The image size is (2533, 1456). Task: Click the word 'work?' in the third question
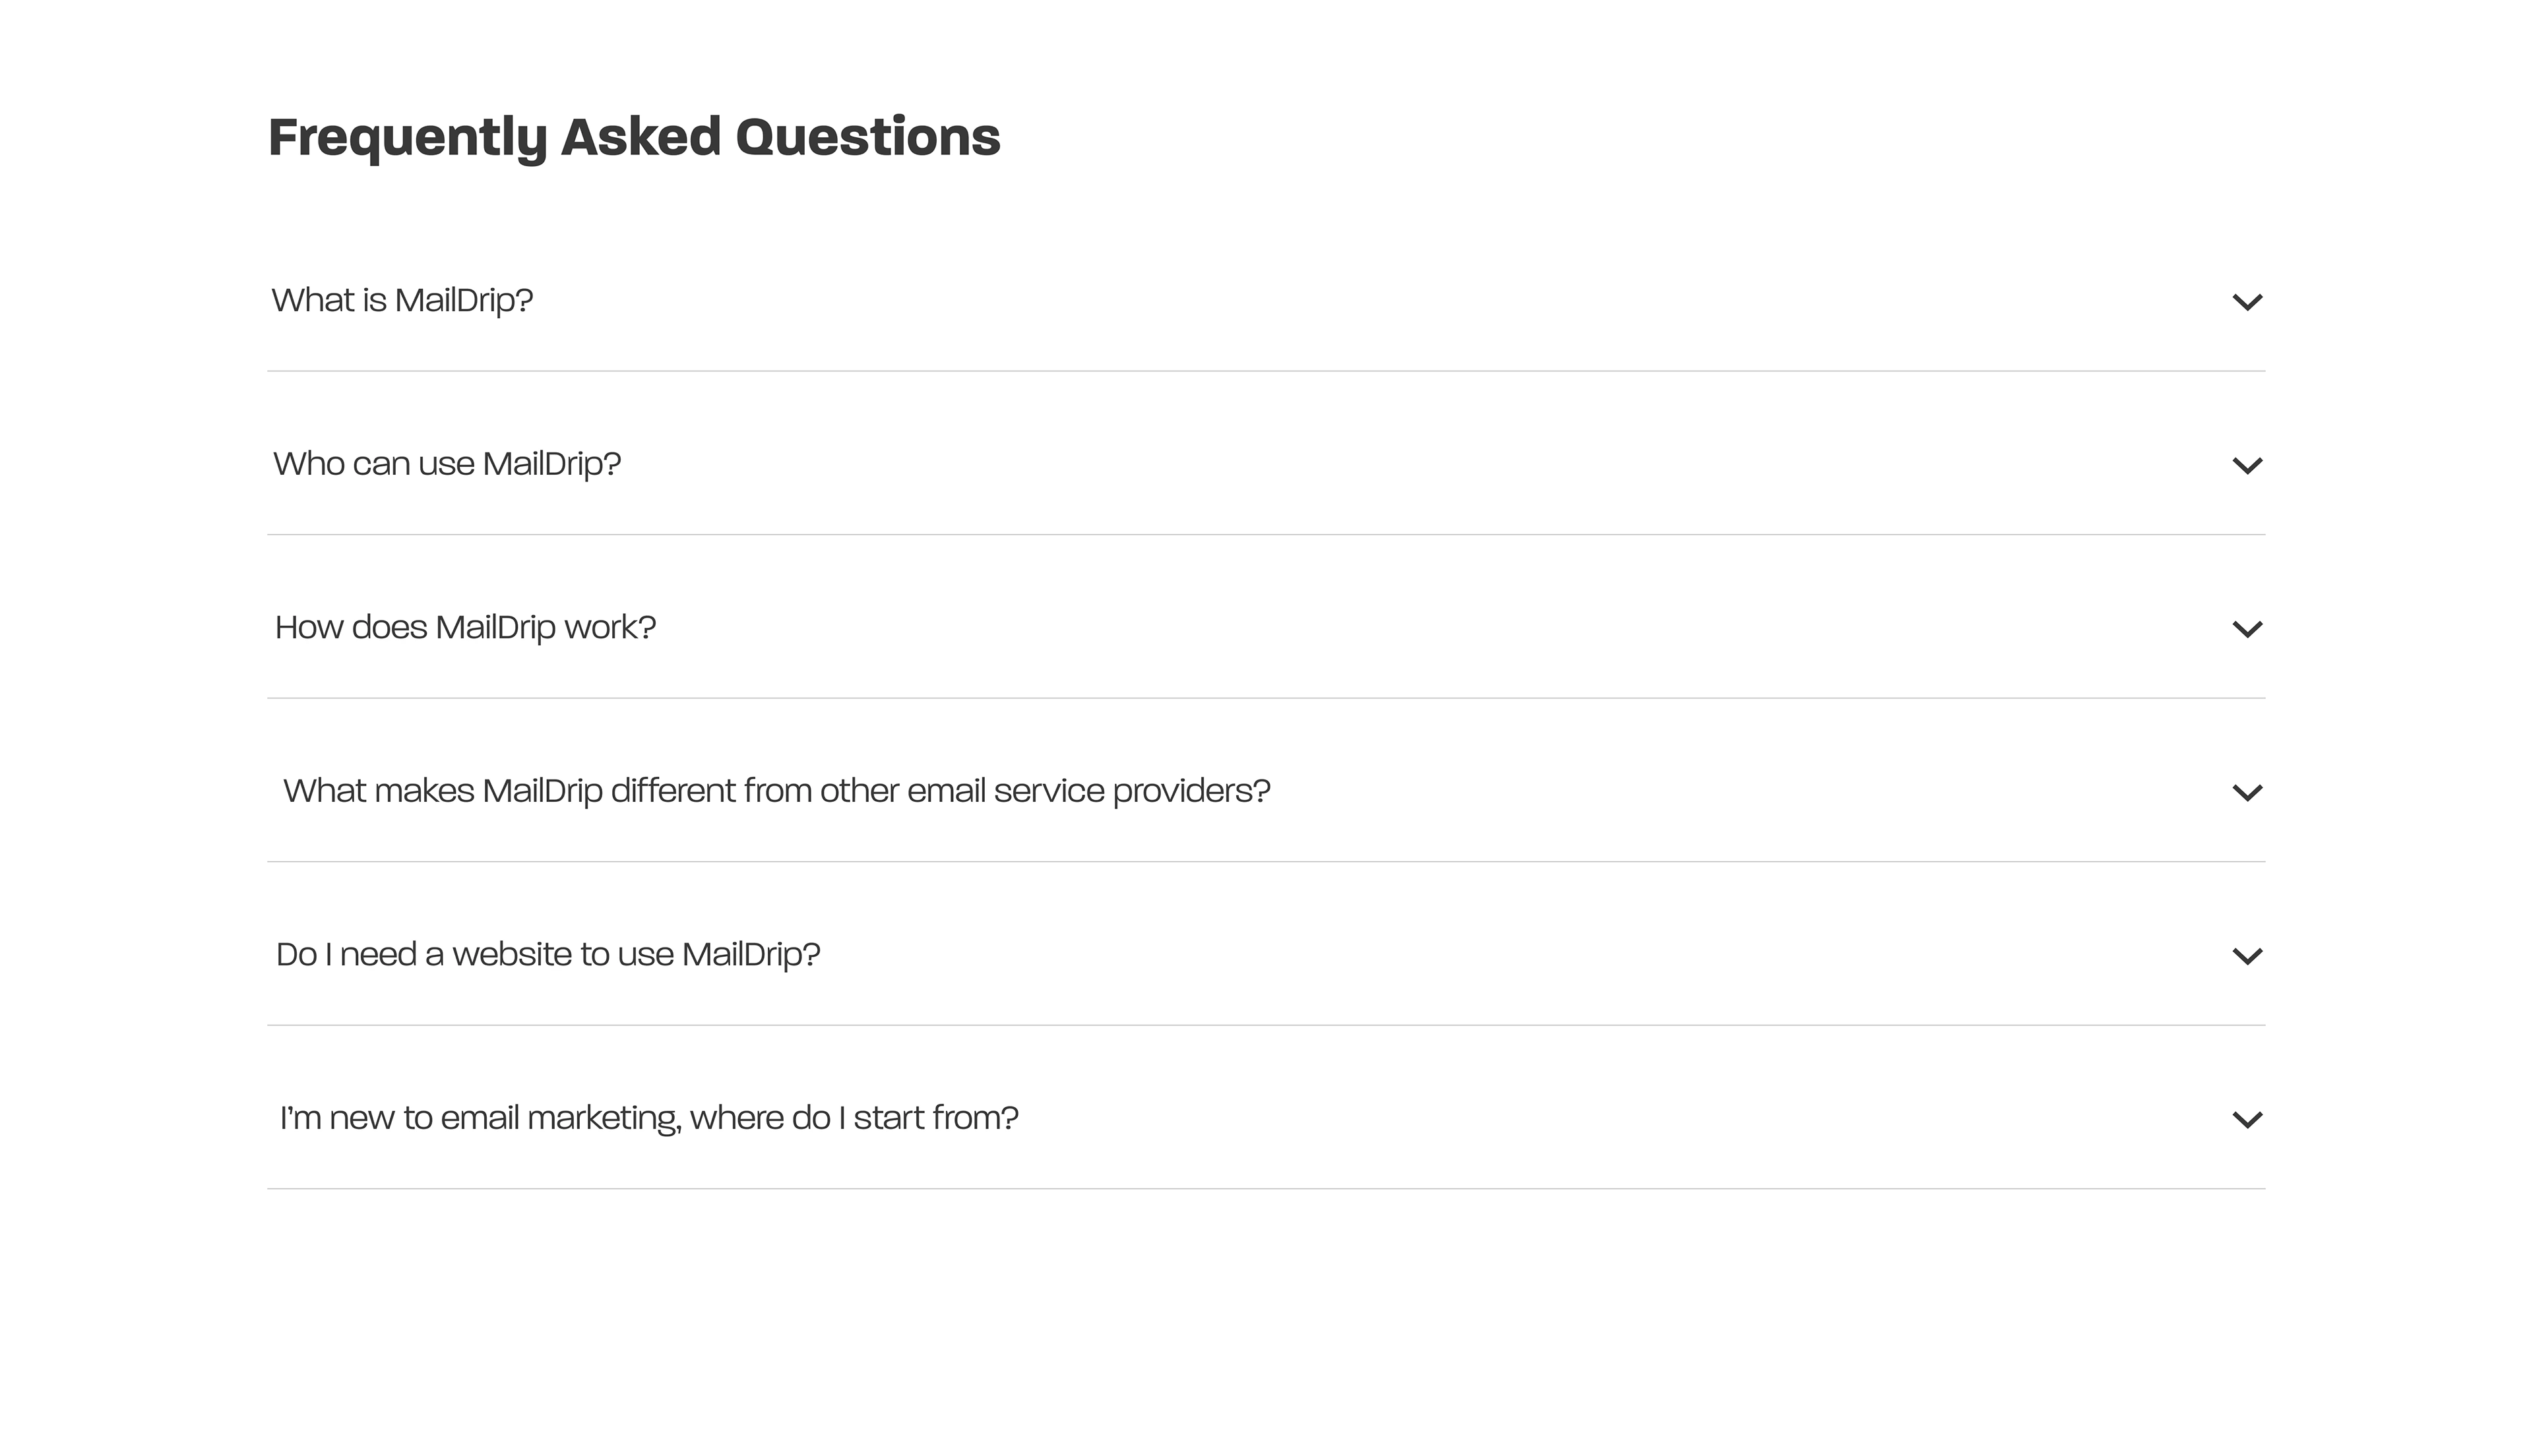point(610,627)
